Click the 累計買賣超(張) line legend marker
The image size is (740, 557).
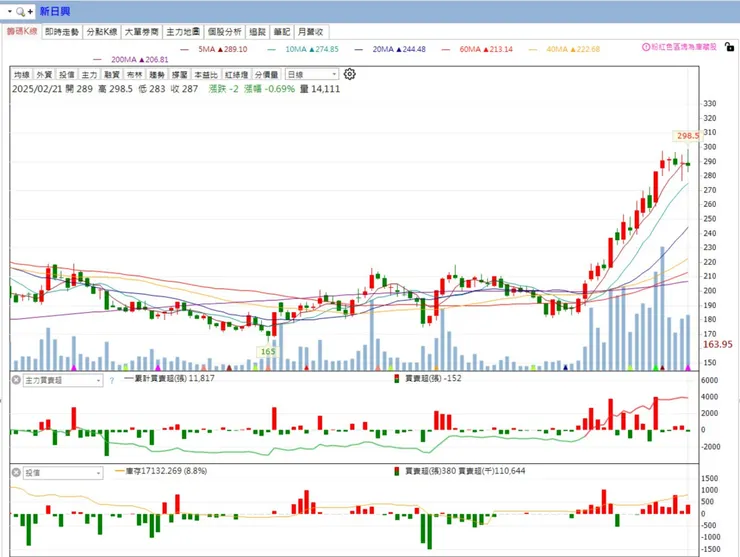click(129, 379)
